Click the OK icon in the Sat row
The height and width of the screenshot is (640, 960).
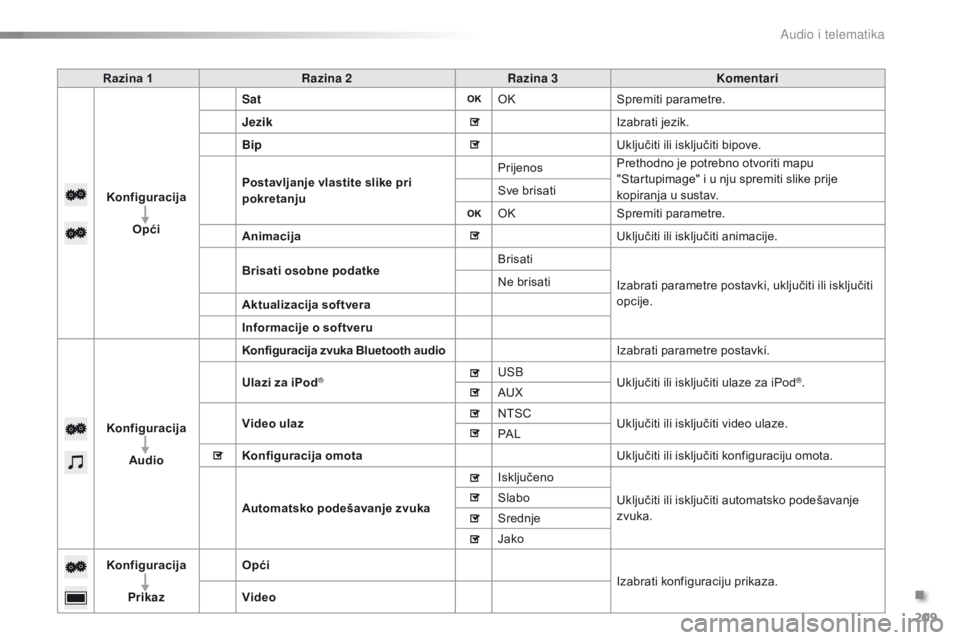point(473,99)
